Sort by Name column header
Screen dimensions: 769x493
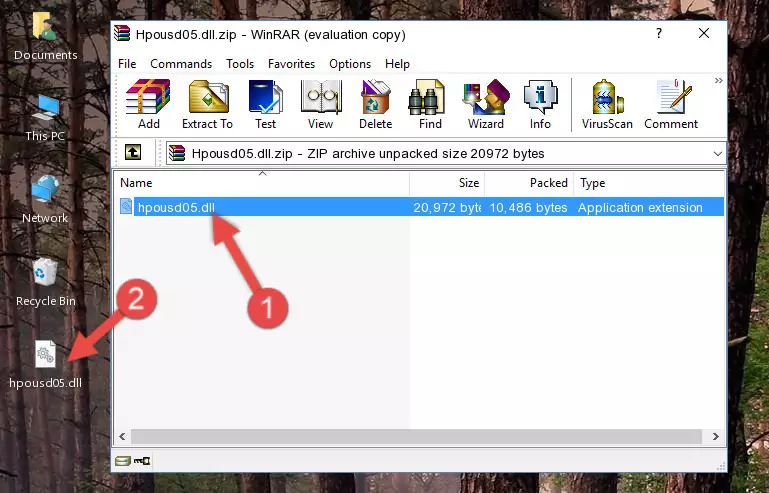262,183
